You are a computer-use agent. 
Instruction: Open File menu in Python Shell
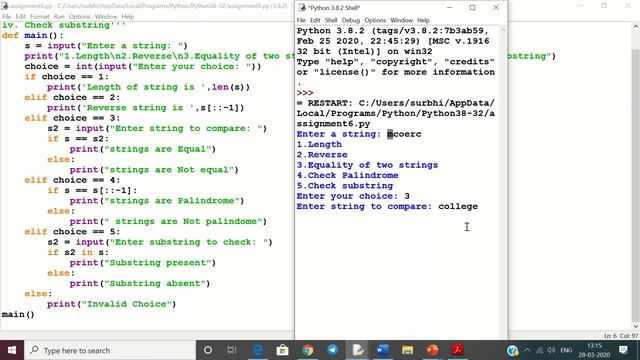pyautogui.click(x=301, y=20)
